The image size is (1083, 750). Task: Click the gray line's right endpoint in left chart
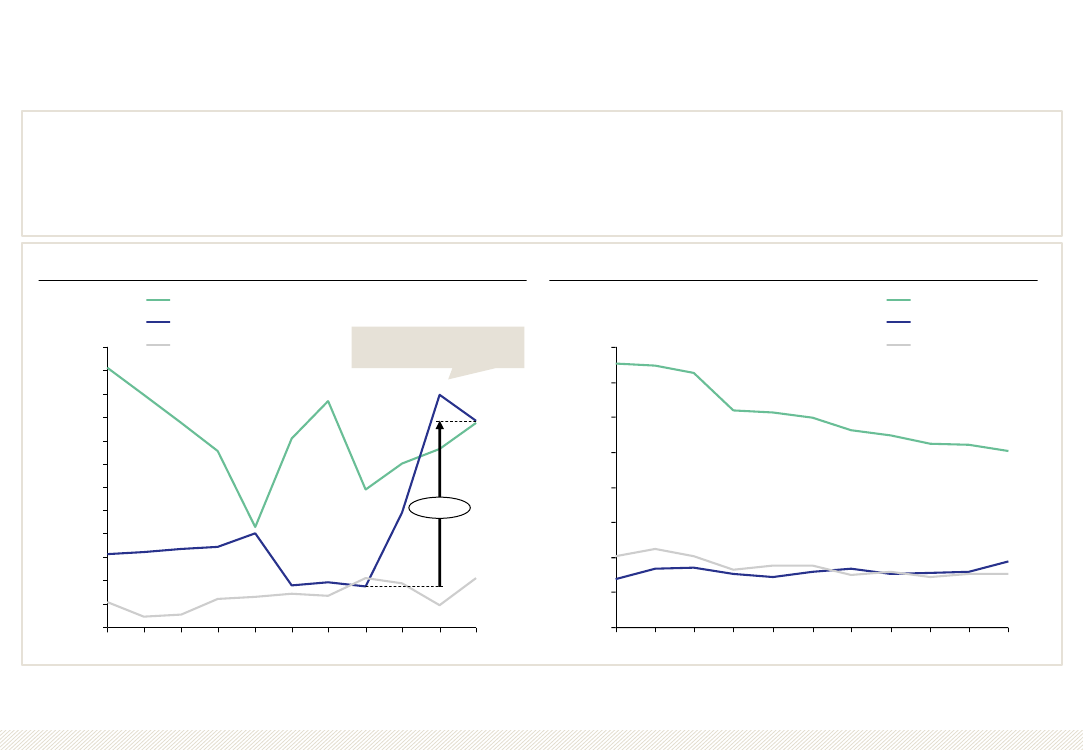(476, 579)
